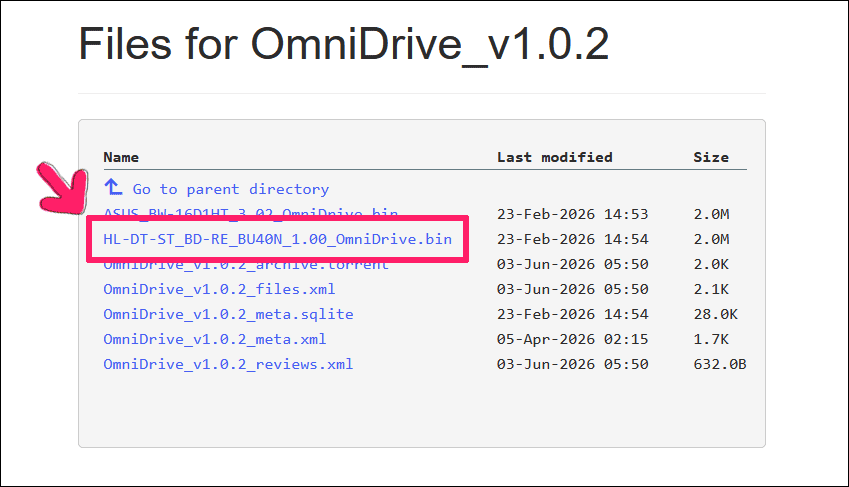Click the Size column header
Viewport: 849px width, 487px height.
click(x=711, y=157)
